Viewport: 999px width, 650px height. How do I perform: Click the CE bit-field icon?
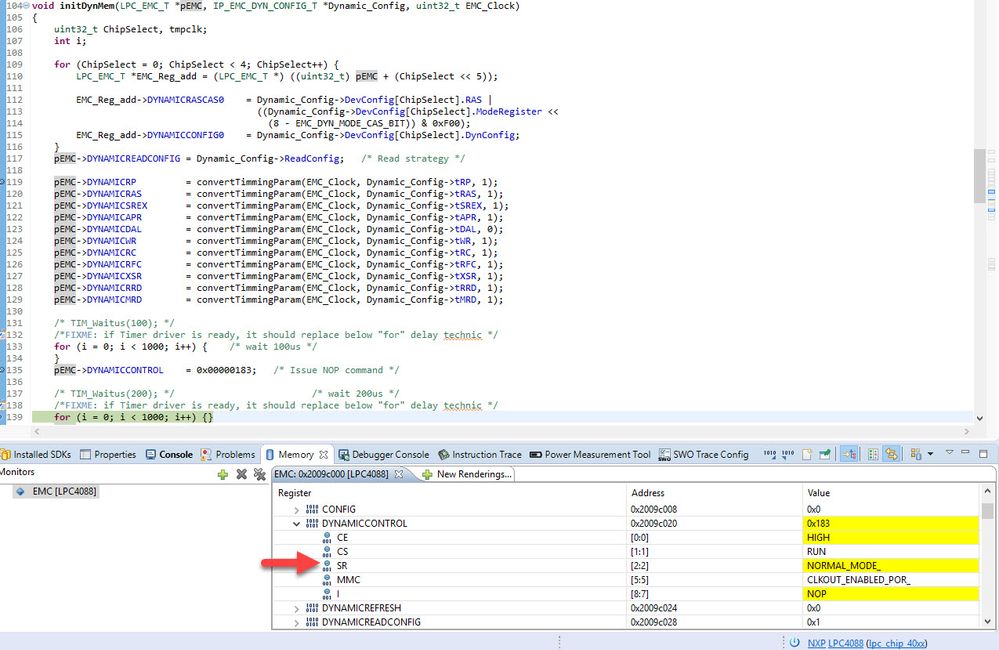coord(327,537)
